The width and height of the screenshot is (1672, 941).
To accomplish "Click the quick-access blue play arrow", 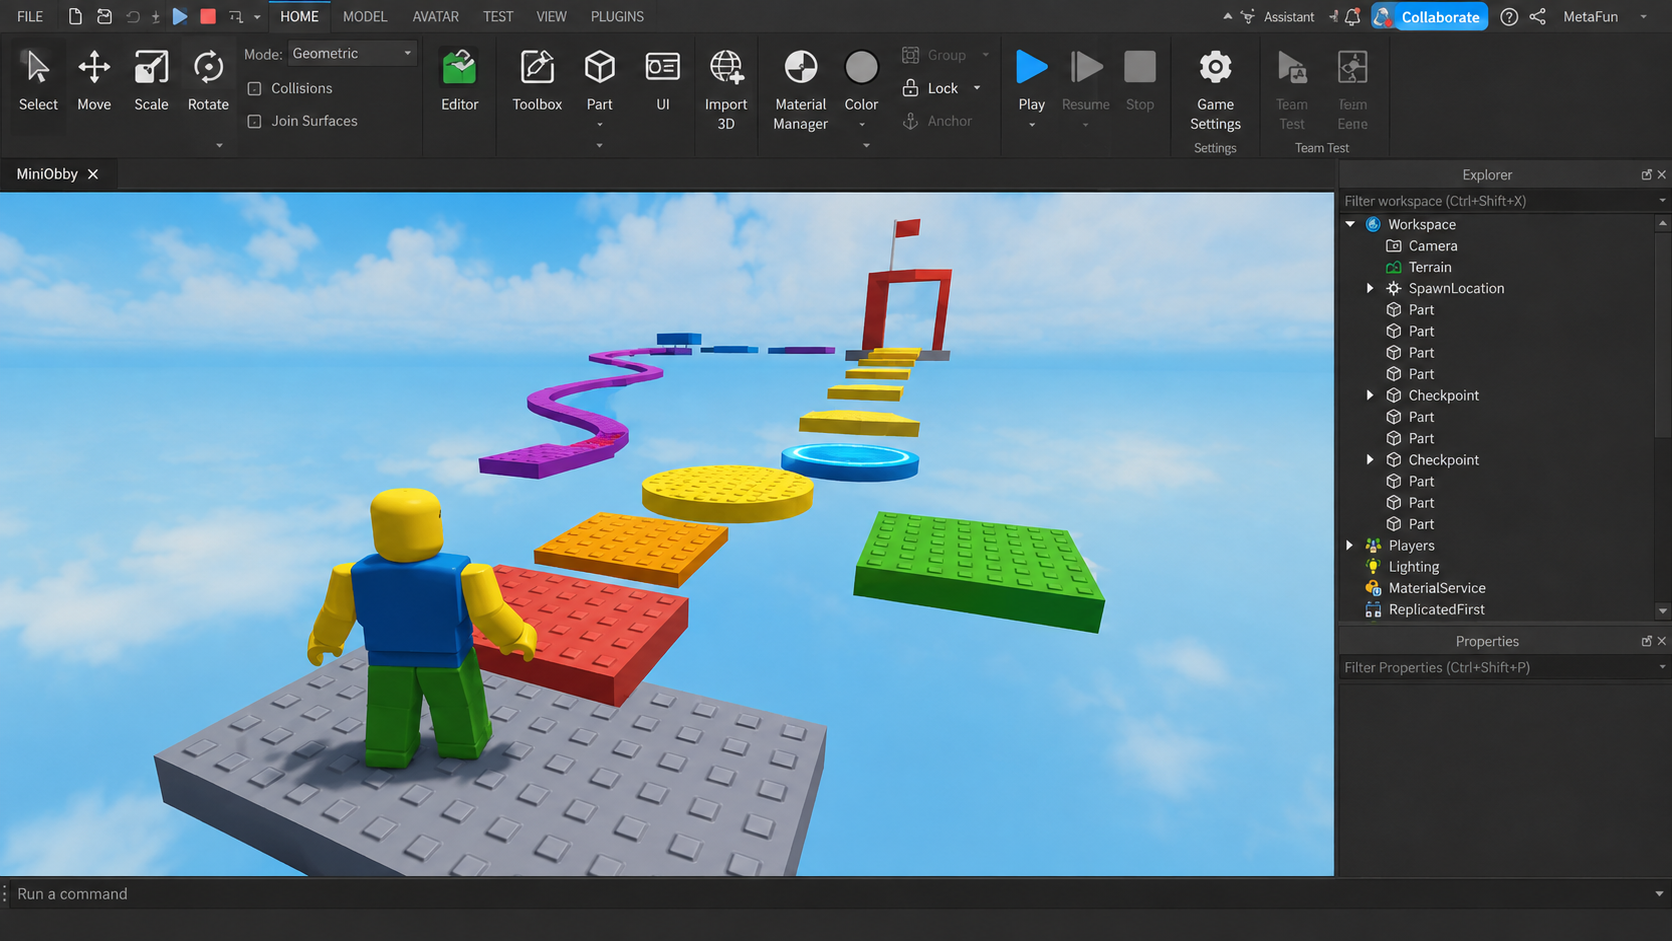I will click(x=180, y=16).
